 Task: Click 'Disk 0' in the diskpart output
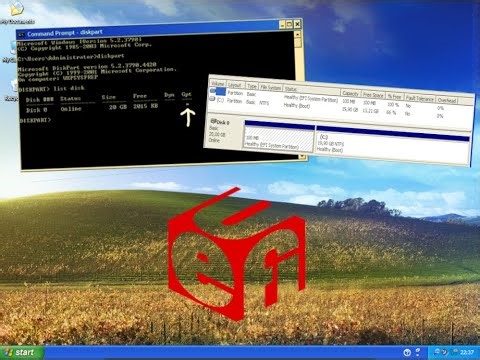click(x=37, y=110)
